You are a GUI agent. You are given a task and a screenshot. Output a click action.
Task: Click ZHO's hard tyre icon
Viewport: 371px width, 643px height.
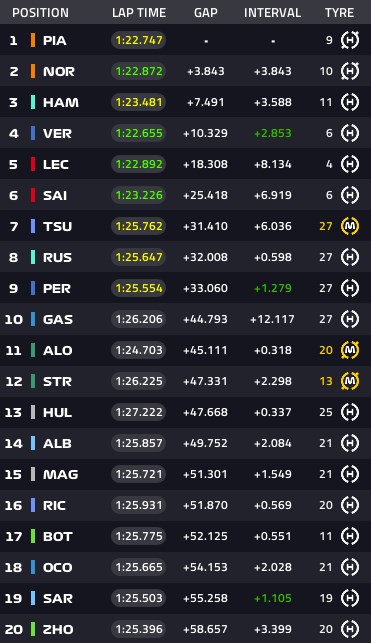pyautogui.click(x=350, y=629)
